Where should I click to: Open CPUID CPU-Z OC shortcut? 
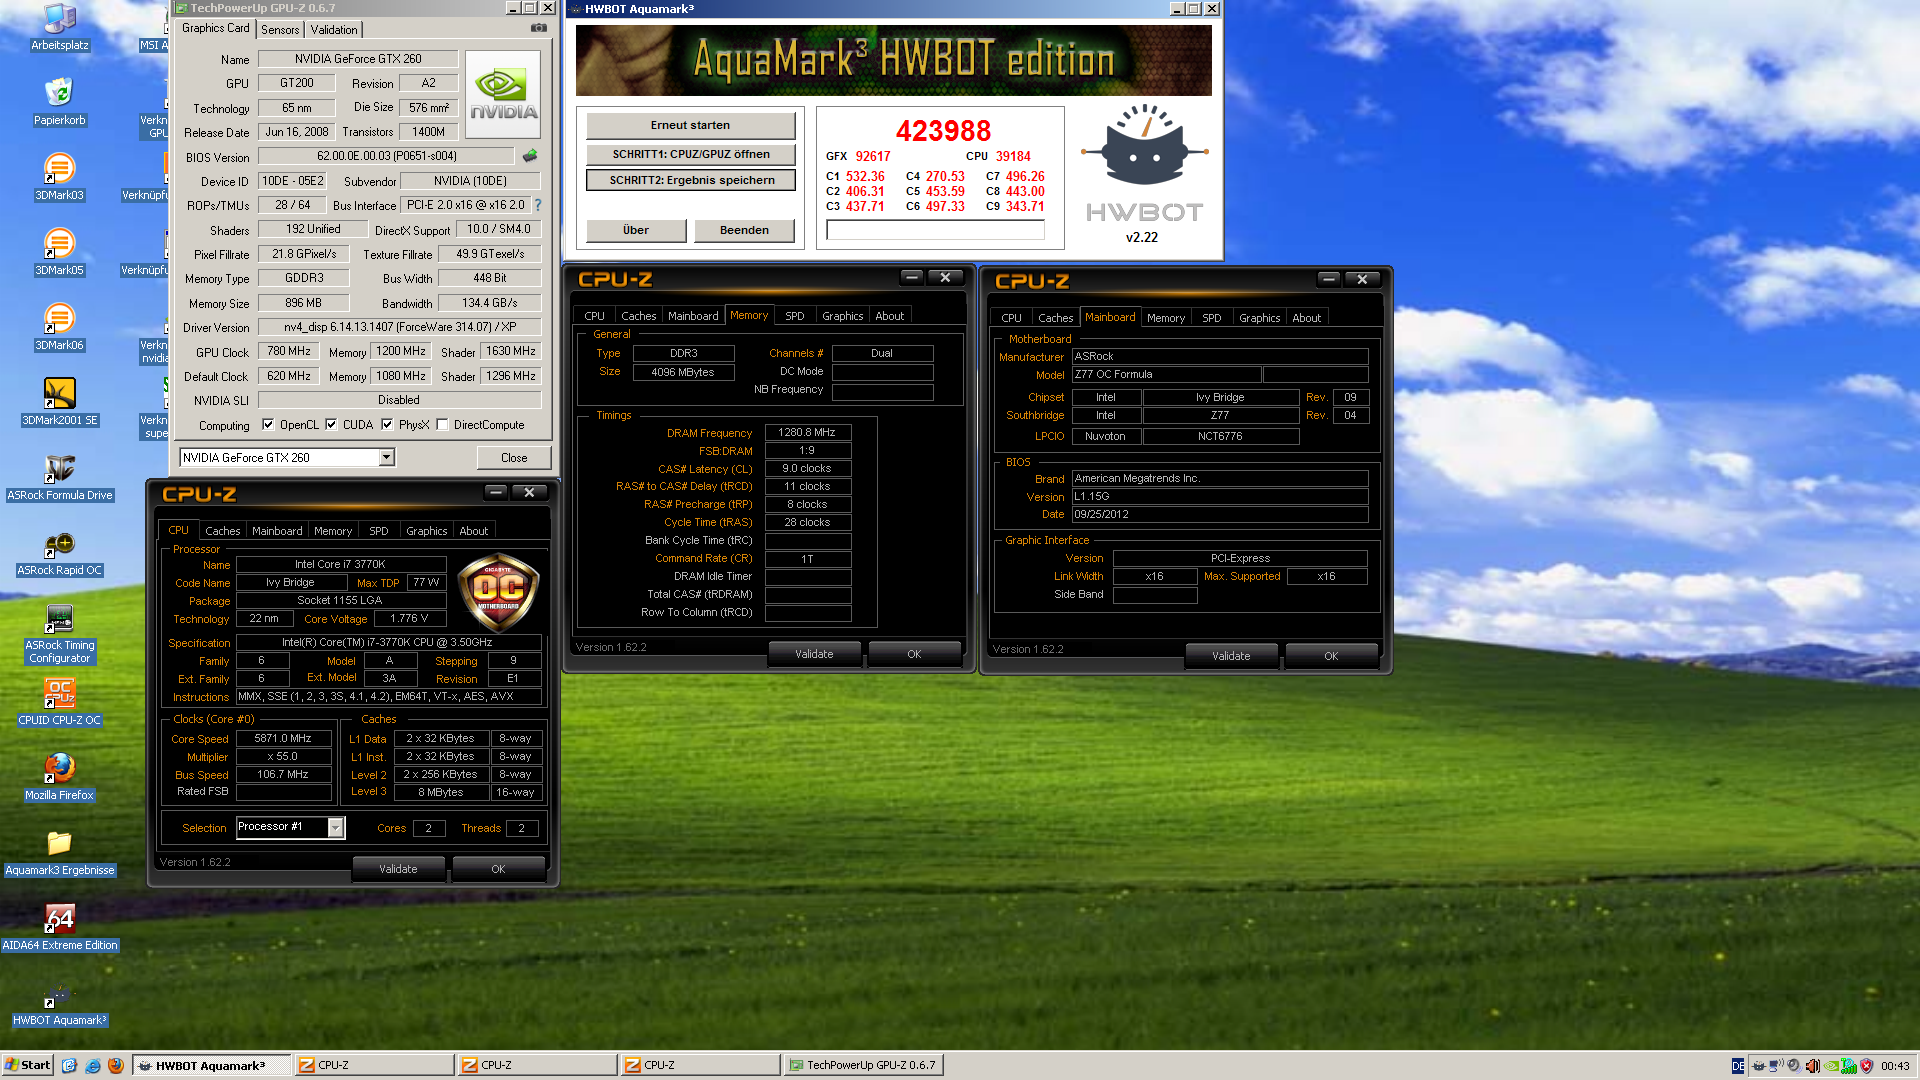pos(60,702)
